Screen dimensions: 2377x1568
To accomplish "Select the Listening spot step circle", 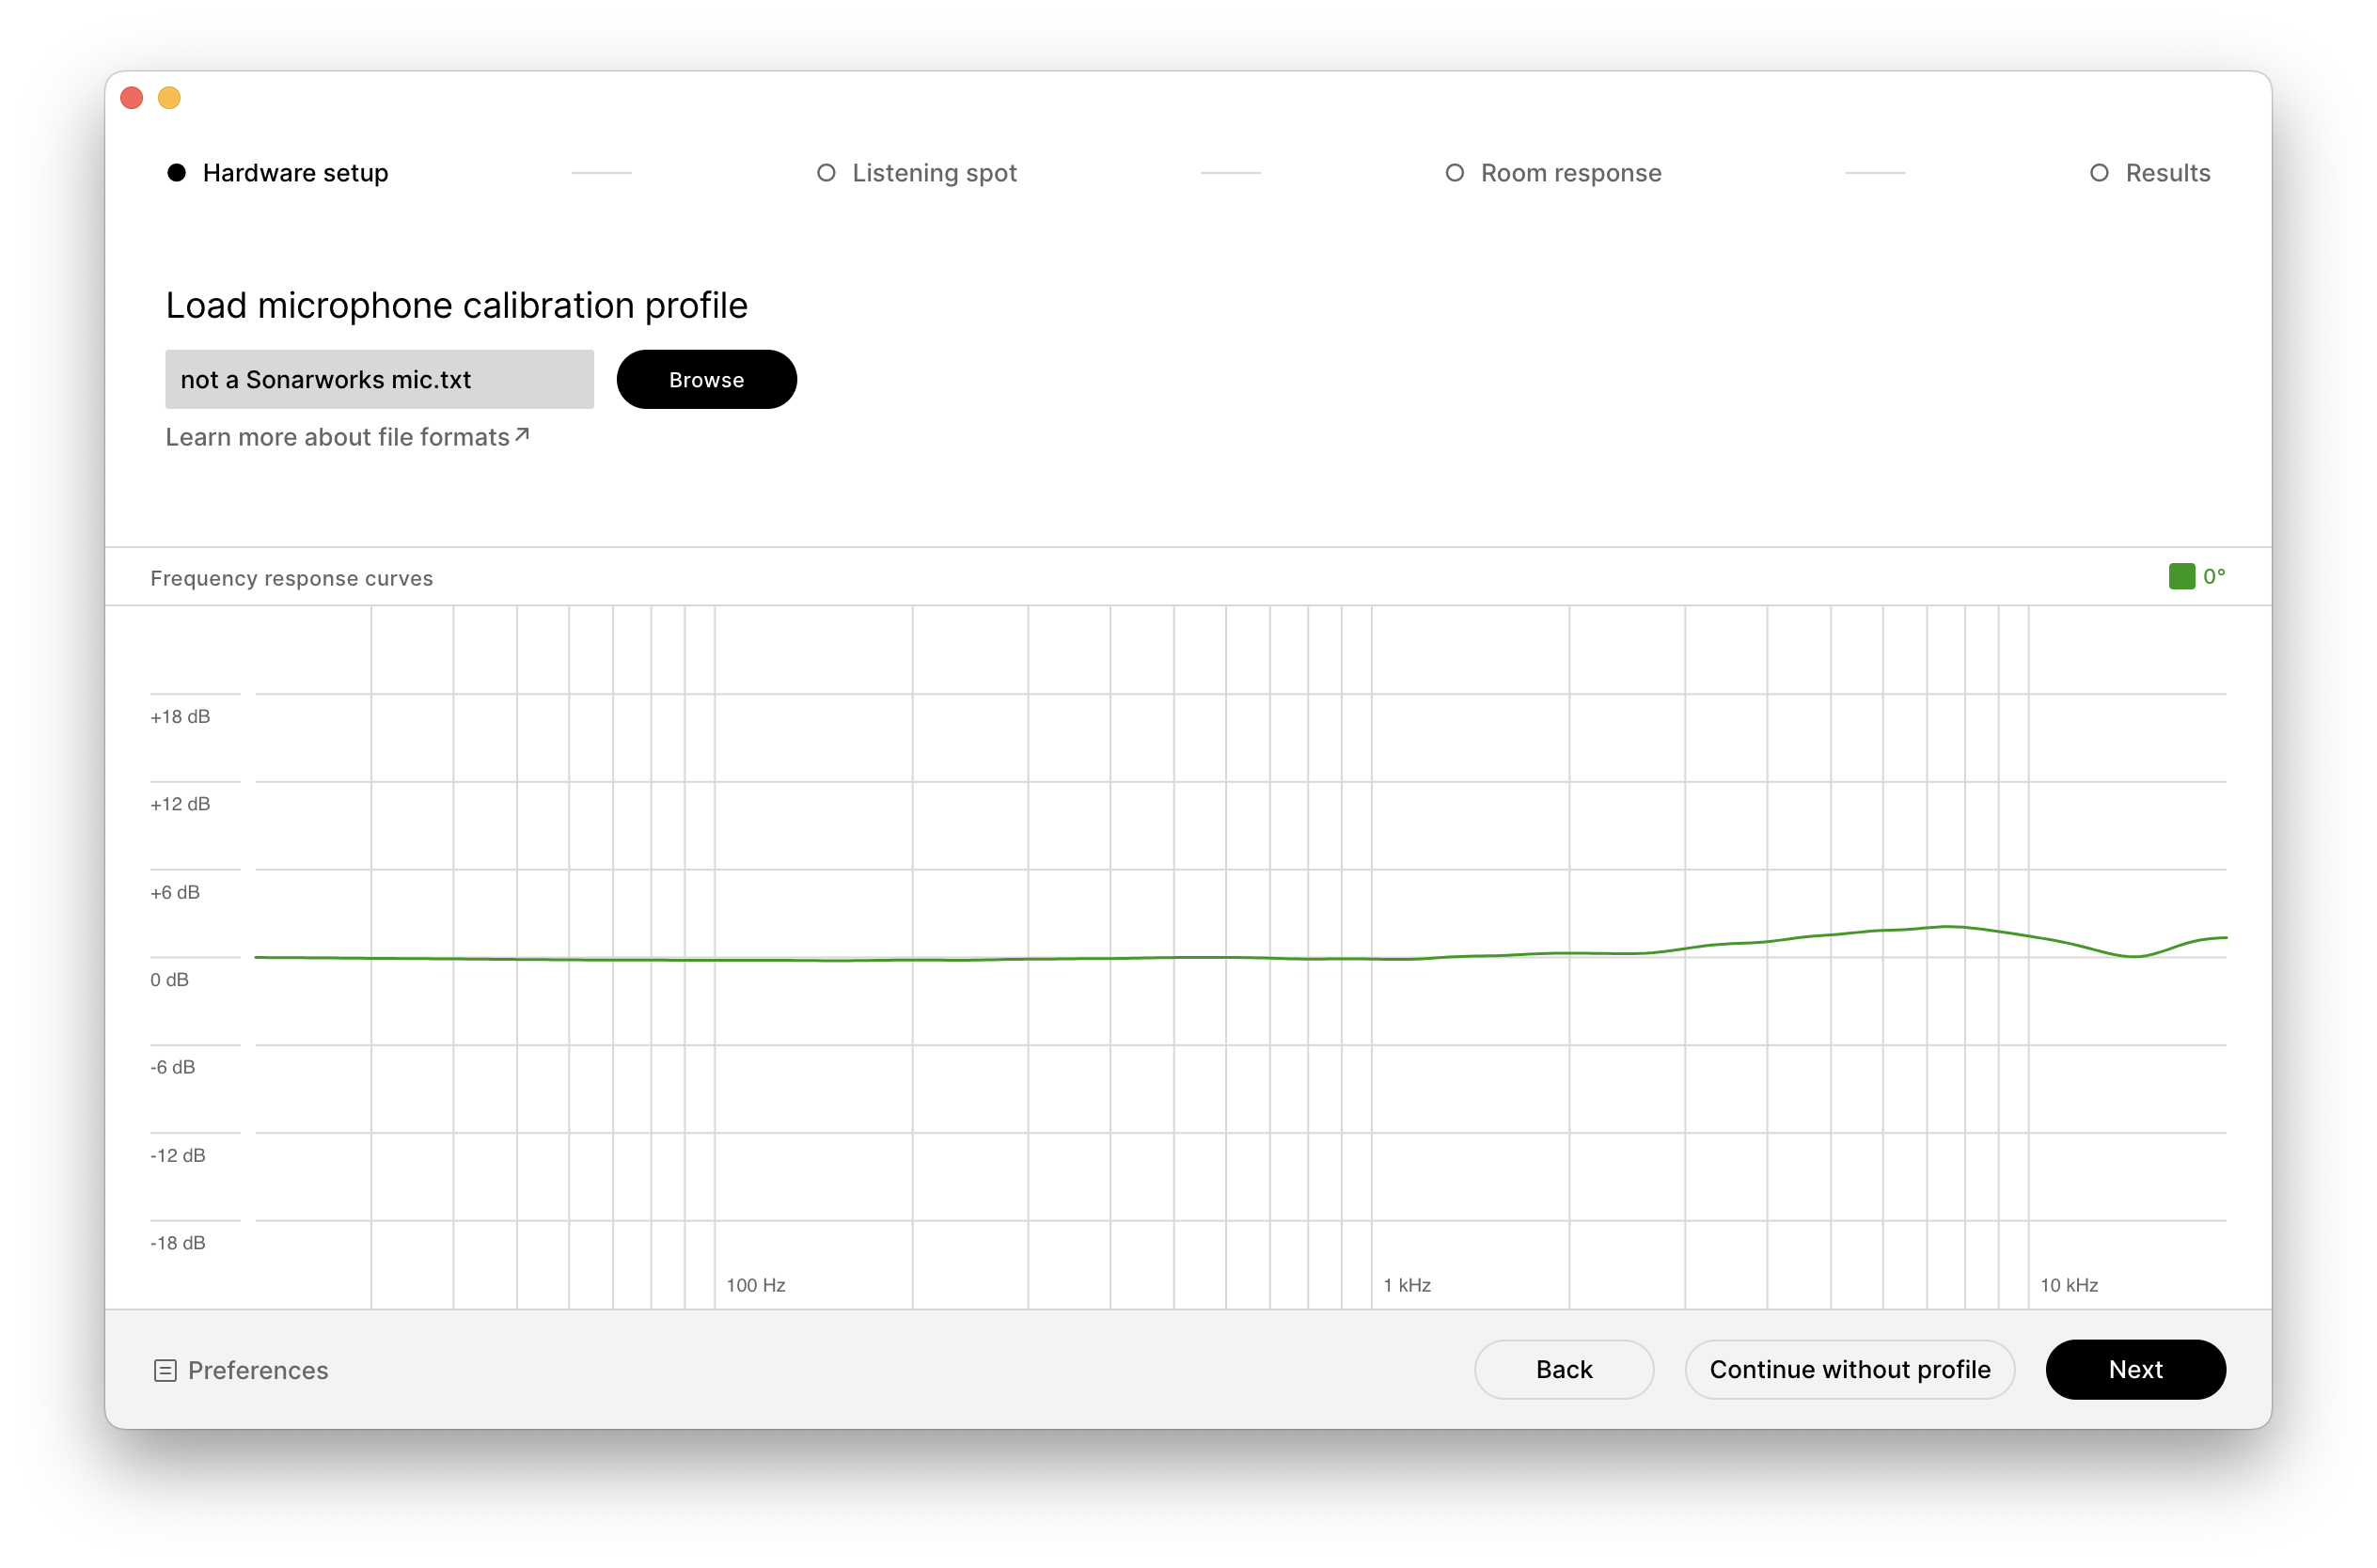I will pos(826,173).
